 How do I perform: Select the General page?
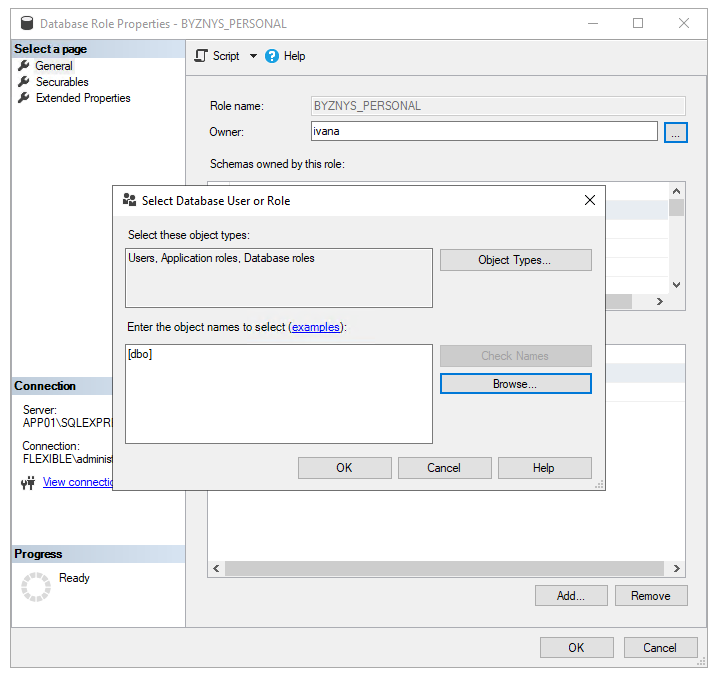click(x=54, y=66)
